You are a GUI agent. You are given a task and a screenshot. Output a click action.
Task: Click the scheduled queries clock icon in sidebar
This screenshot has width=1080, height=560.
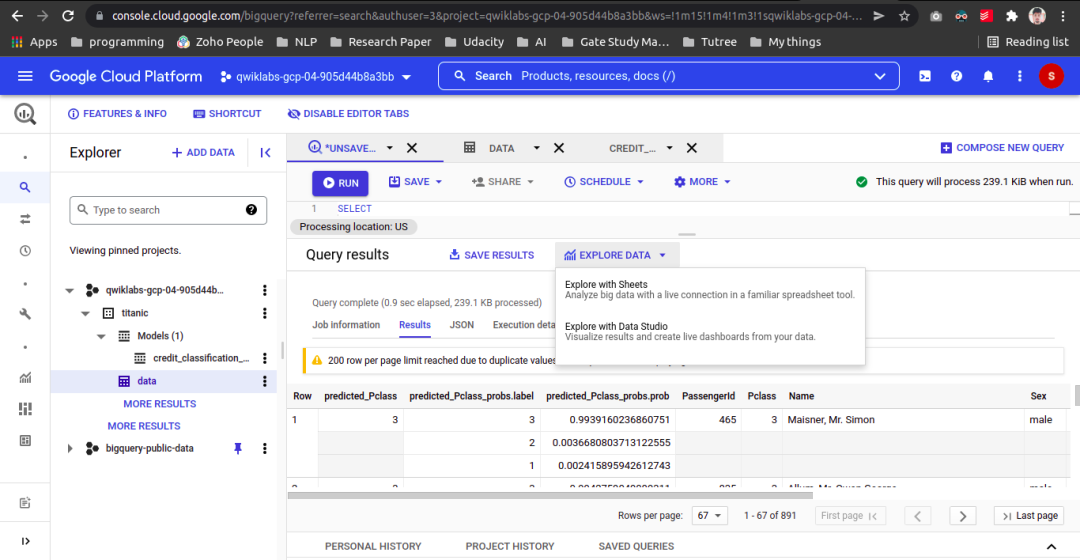[x=25, y=251]
